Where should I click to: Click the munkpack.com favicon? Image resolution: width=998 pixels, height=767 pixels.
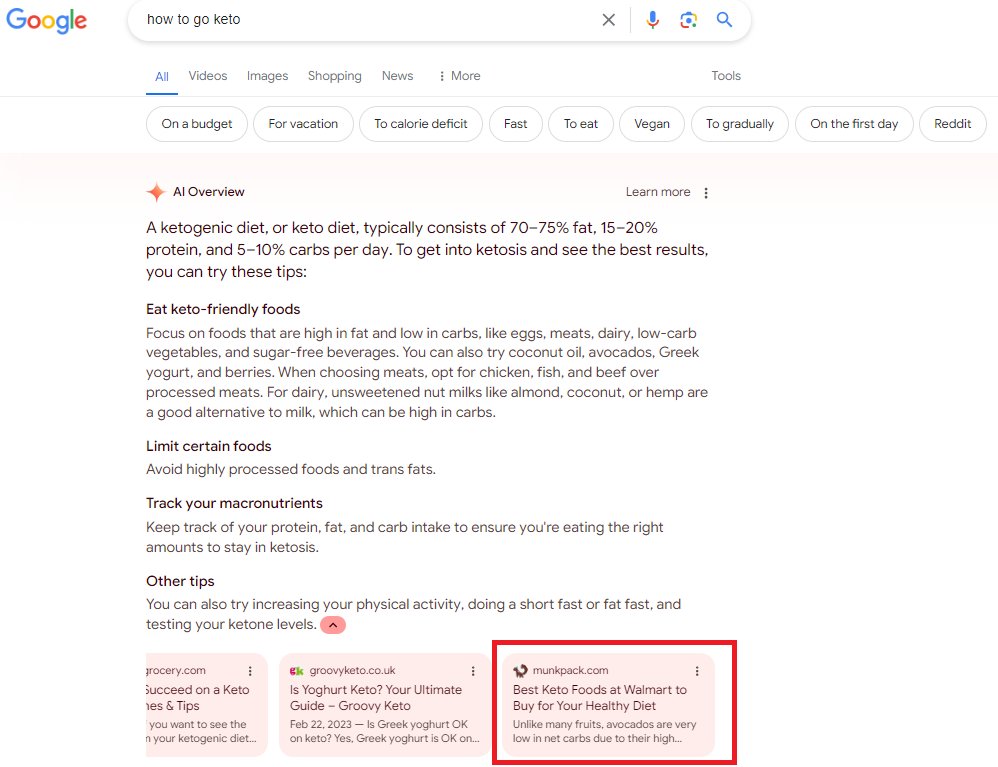click(520, 671)
